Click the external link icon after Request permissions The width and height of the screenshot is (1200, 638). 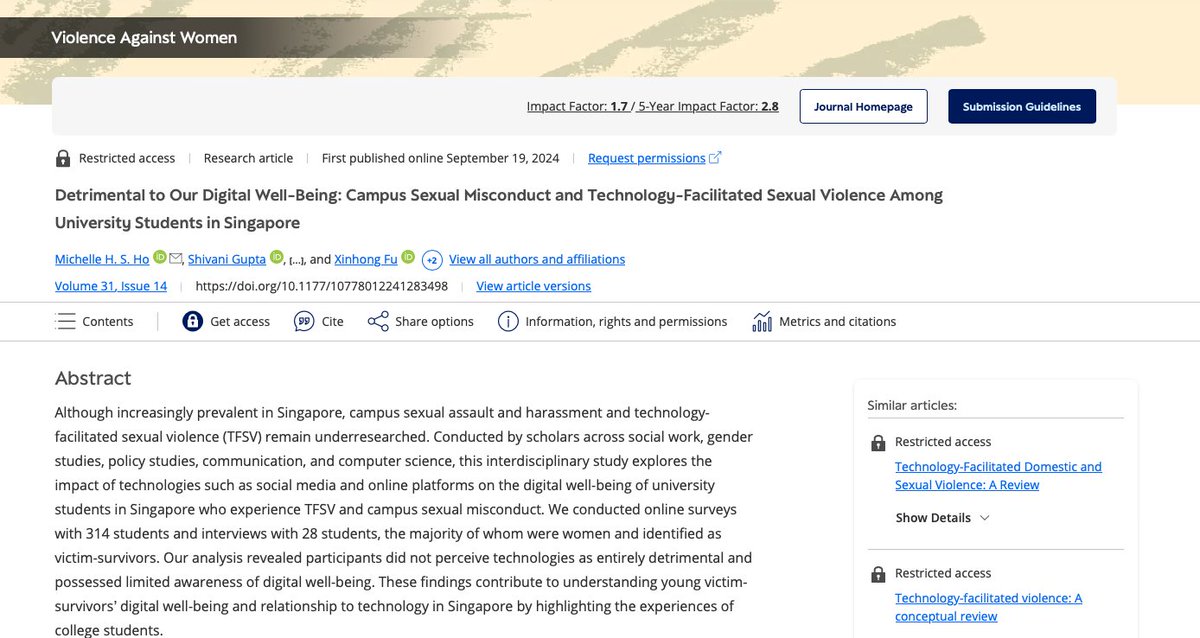(x=715, y=157)
